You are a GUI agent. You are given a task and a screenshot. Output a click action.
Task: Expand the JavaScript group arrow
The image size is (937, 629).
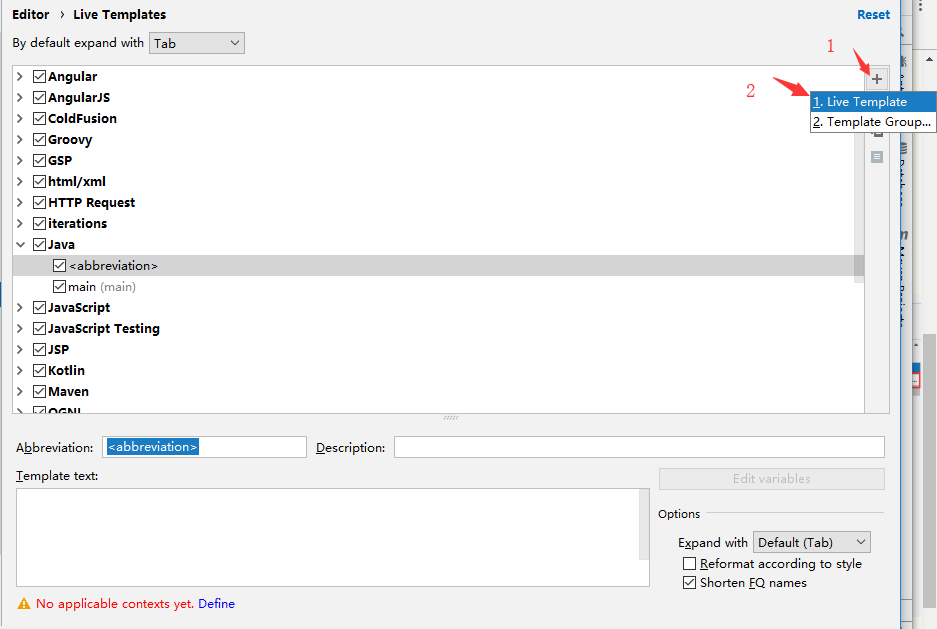20,308
